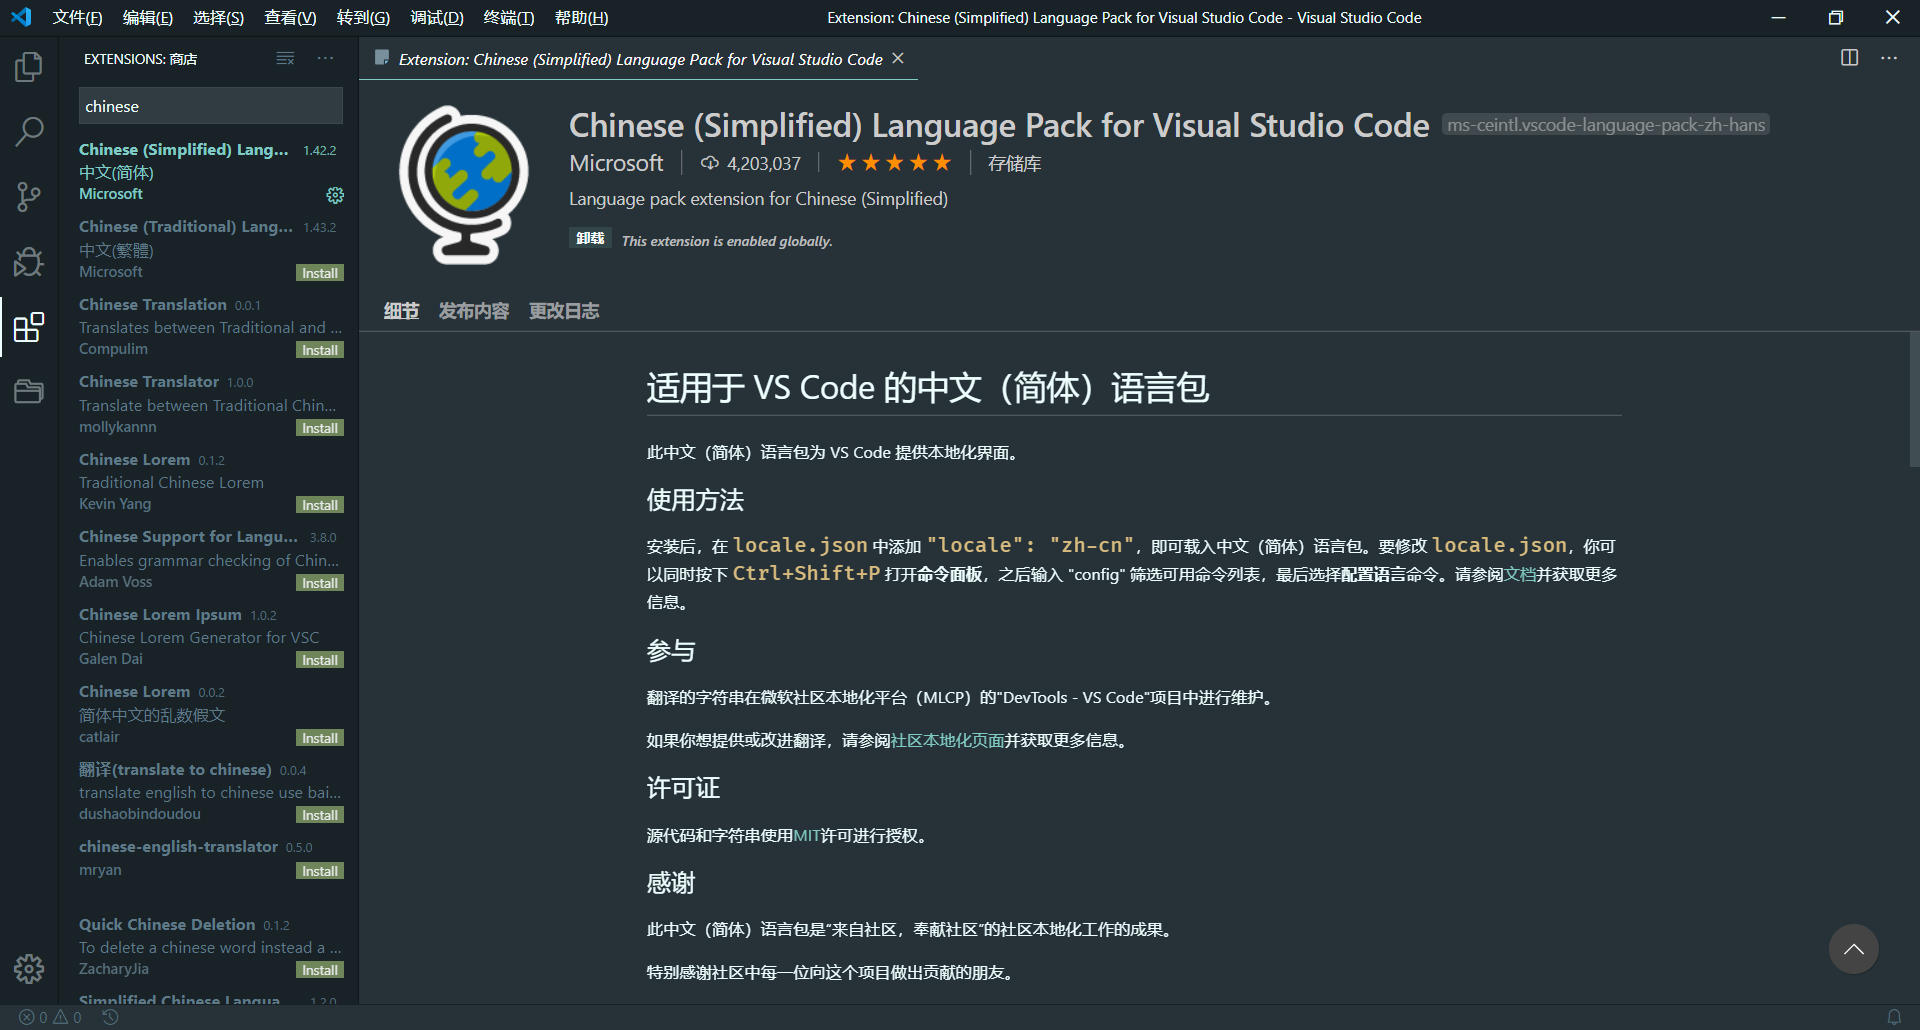Image resolution: width=1920 pixels, height=1030 pixels.
Task: Install Chinese Support for LanguageTool by Adam Voss
Action: (320, 583)
